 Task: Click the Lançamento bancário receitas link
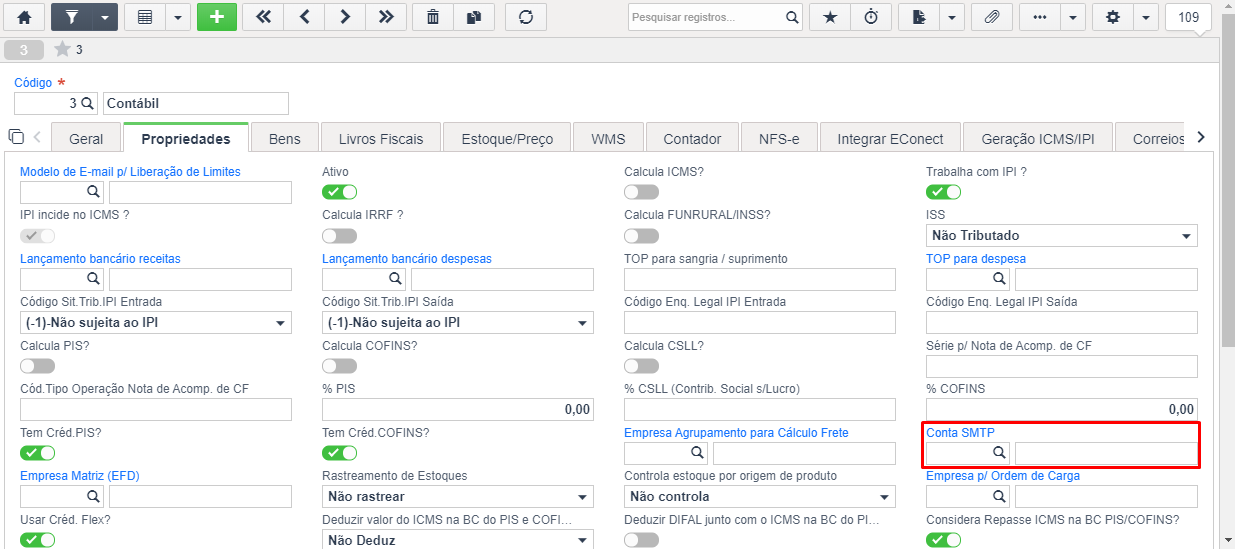(x=100, y=259)
